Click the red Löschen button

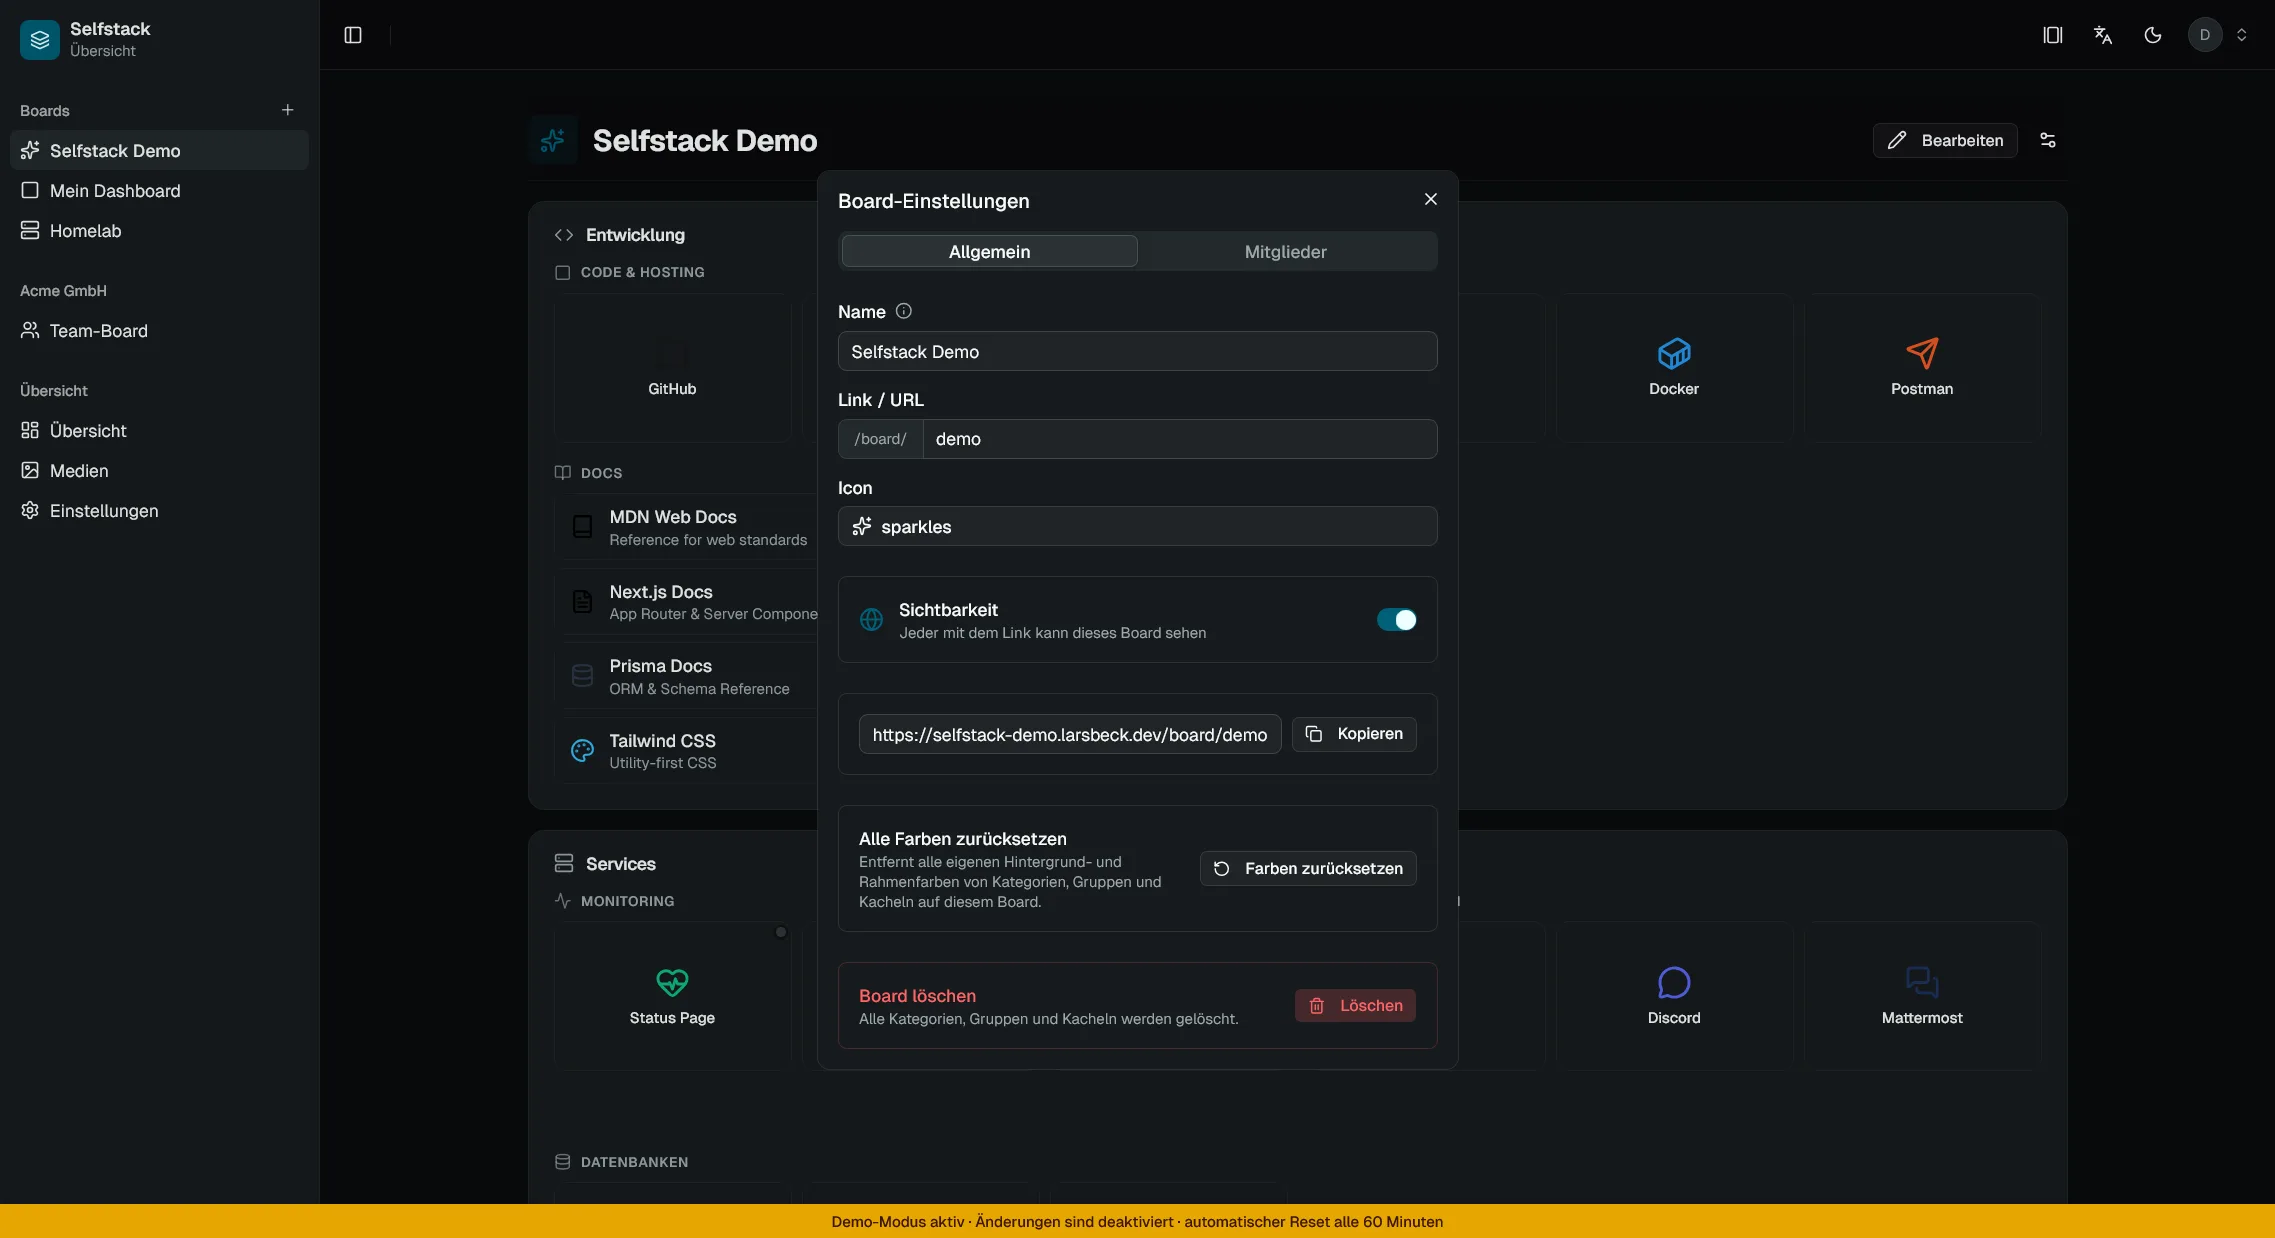pos(1355,1005)
